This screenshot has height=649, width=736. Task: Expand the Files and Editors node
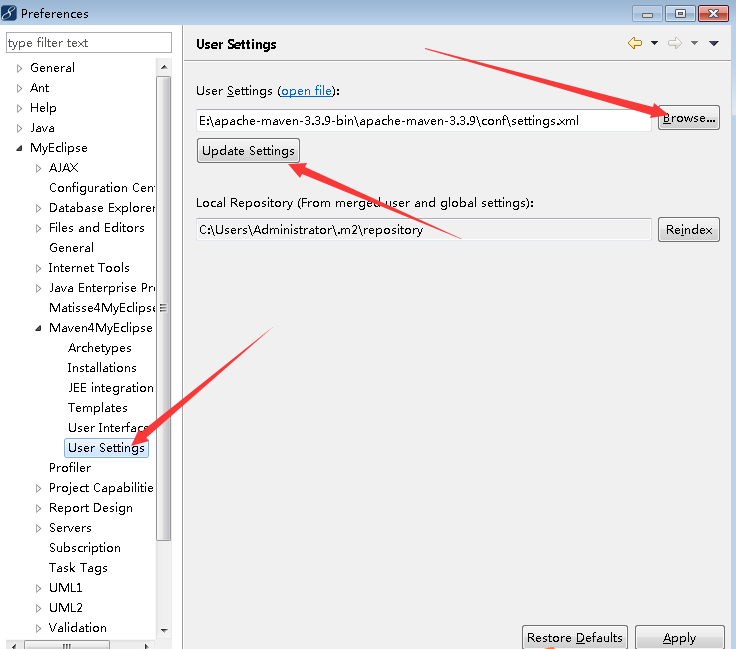tap(38, 229)
